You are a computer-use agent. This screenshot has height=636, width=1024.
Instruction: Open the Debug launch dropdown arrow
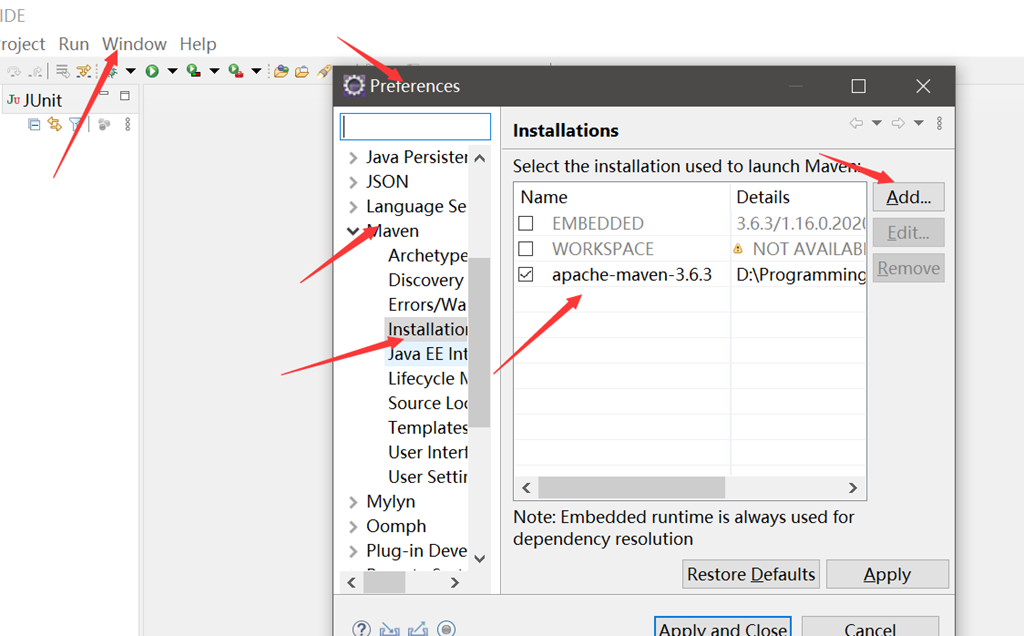click(x=131, y=71)
